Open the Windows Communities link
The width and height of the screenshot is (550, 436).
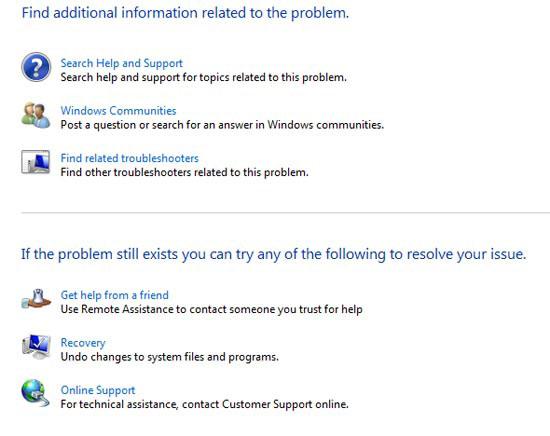pyautogui.click(x=118, y=110)
